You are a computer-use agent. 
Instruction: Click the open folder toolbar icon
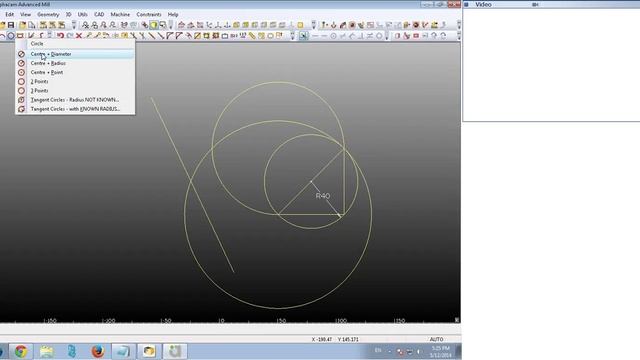(x=22, y=25)
